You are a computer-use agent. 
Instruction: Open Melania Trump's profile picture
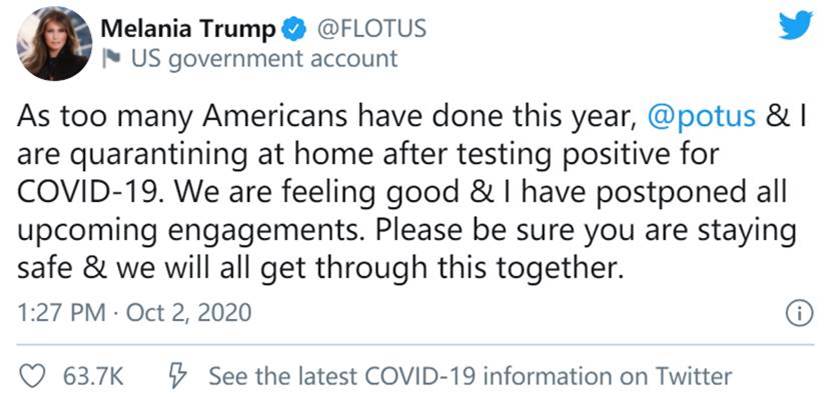pyautogui.click(x=54, y=43)
